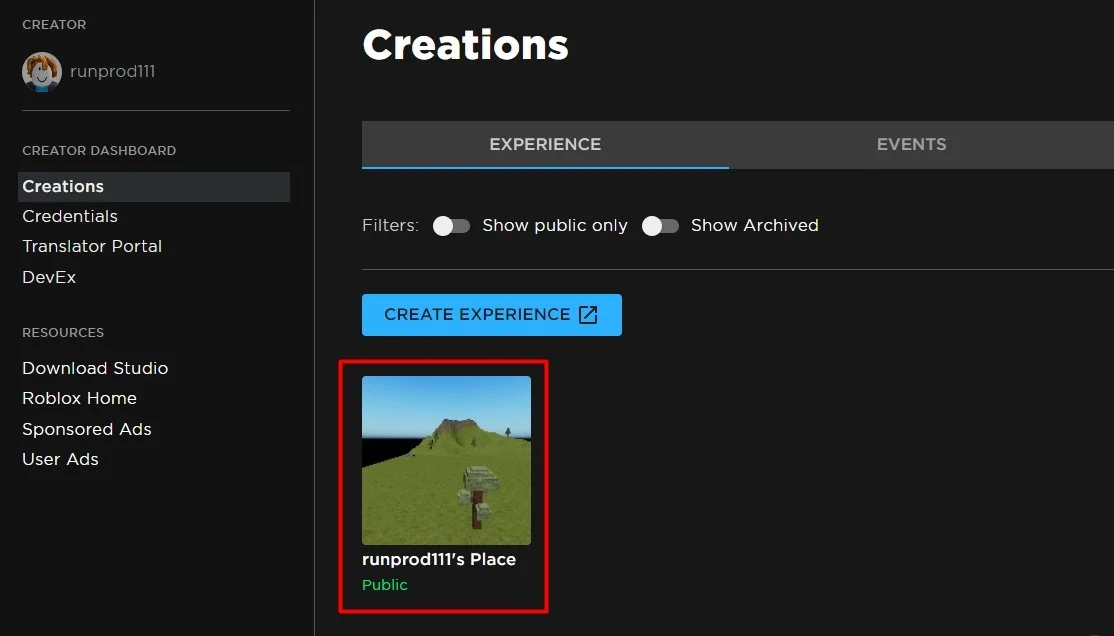Viewport: 1114px width, 636px height.
Task: Open the User Ads link
Action: point(60,459)
